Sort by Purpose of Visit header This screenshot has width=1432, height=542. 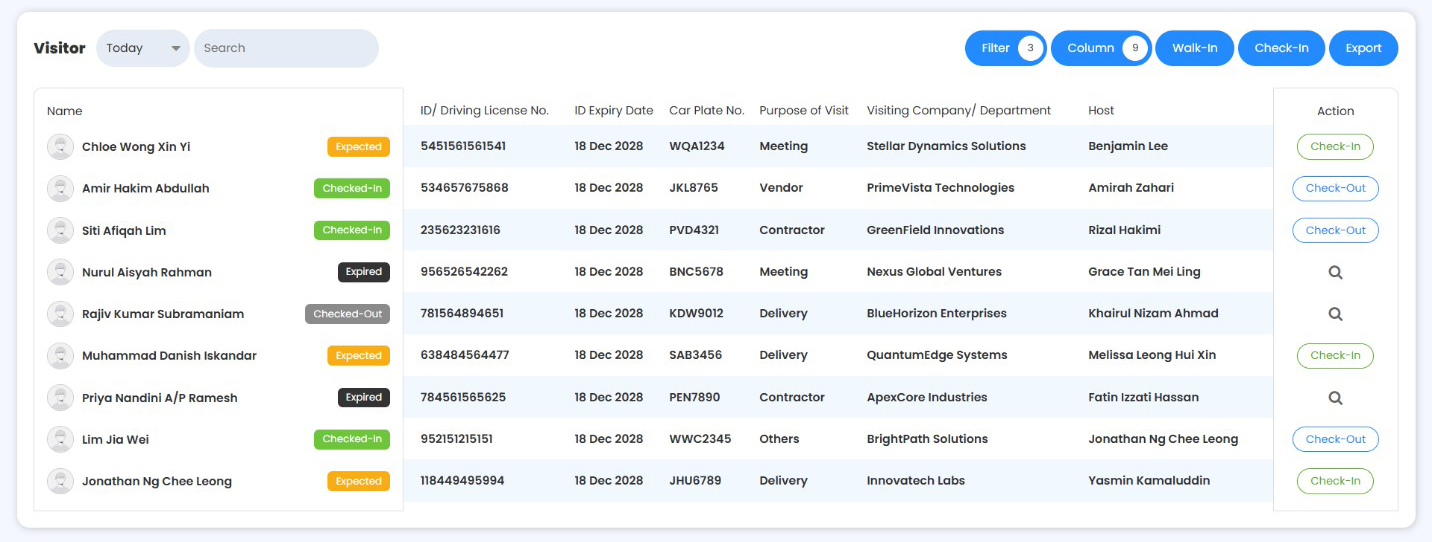(x=804, y=111)
